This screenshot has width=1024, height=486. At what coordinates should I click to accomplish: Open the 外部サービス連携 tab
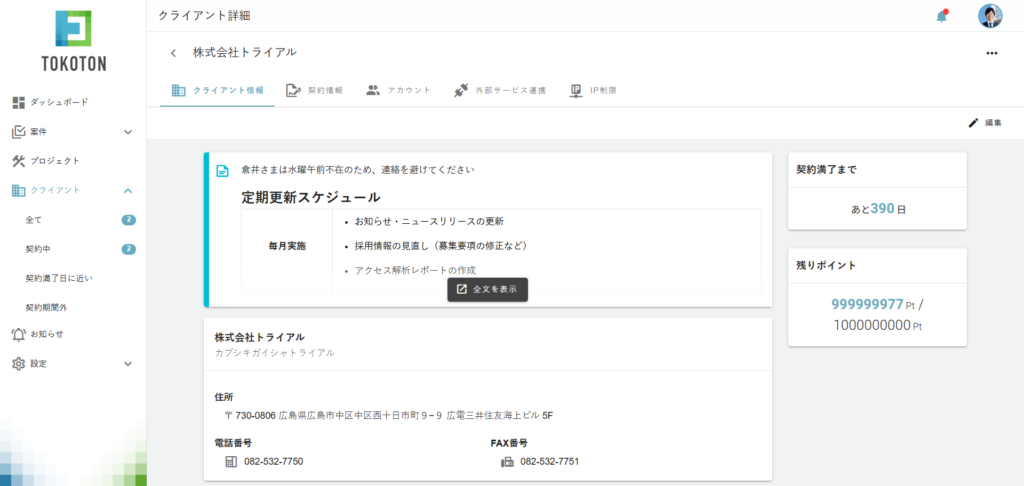pos(499,90)
